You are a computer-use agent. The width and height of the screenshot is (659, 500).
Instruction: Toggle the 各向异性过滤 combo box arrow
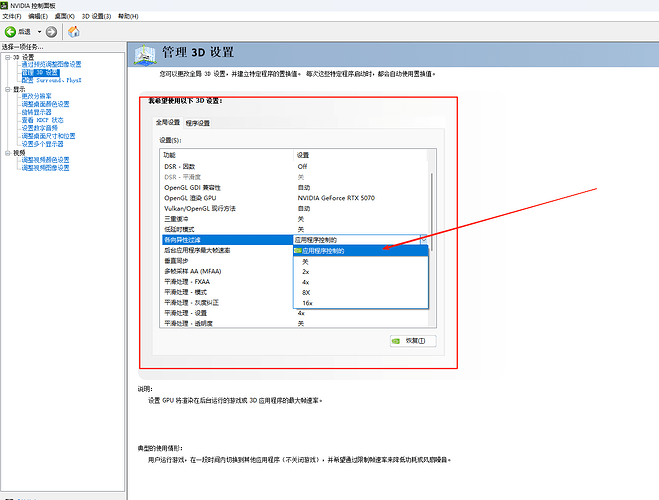click(x=424, y=240)
